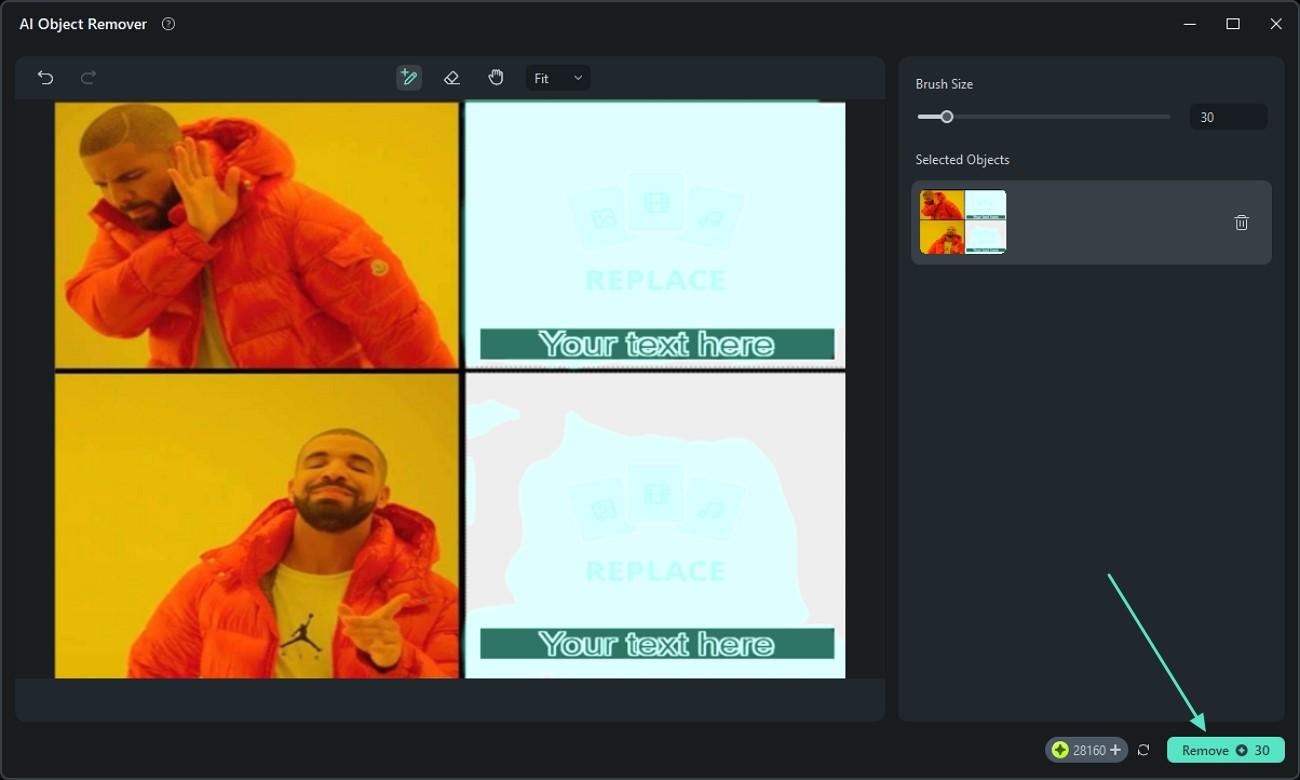Image resolution: width=1300 pixels, height=780 pixels.
Task: Click the redo arrow icon
Action: (x=88, y=77)
